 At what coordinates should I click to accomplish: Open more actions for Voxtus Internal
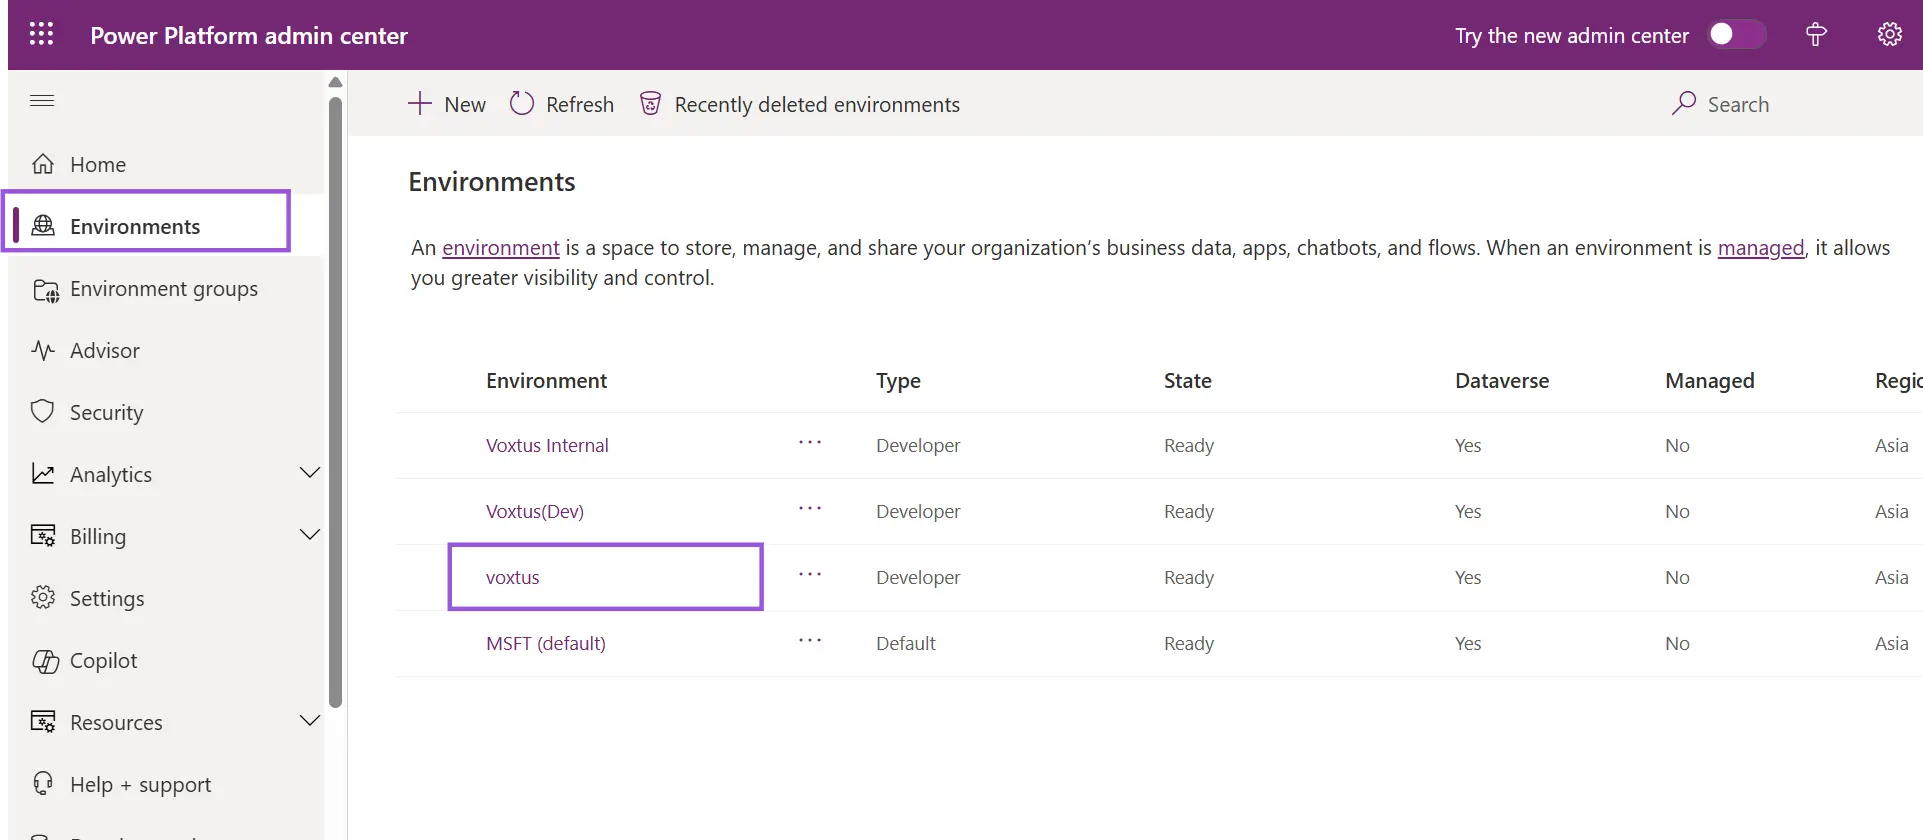click(810, 443)
